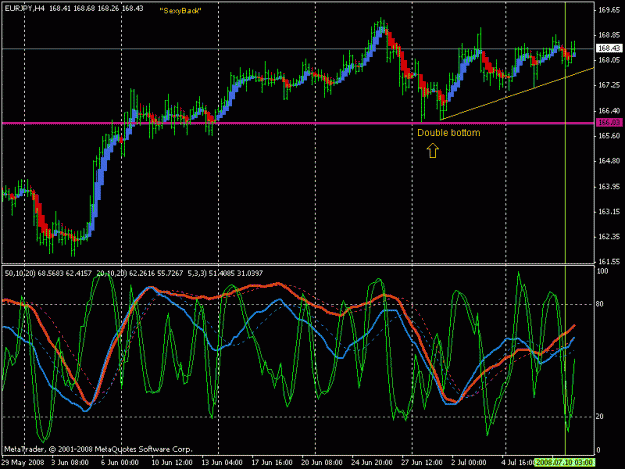Viewport: 625px width, 469px height.
Task: Click the MetaTrader MetaQuotes copyright text
Action: (98, 449)
